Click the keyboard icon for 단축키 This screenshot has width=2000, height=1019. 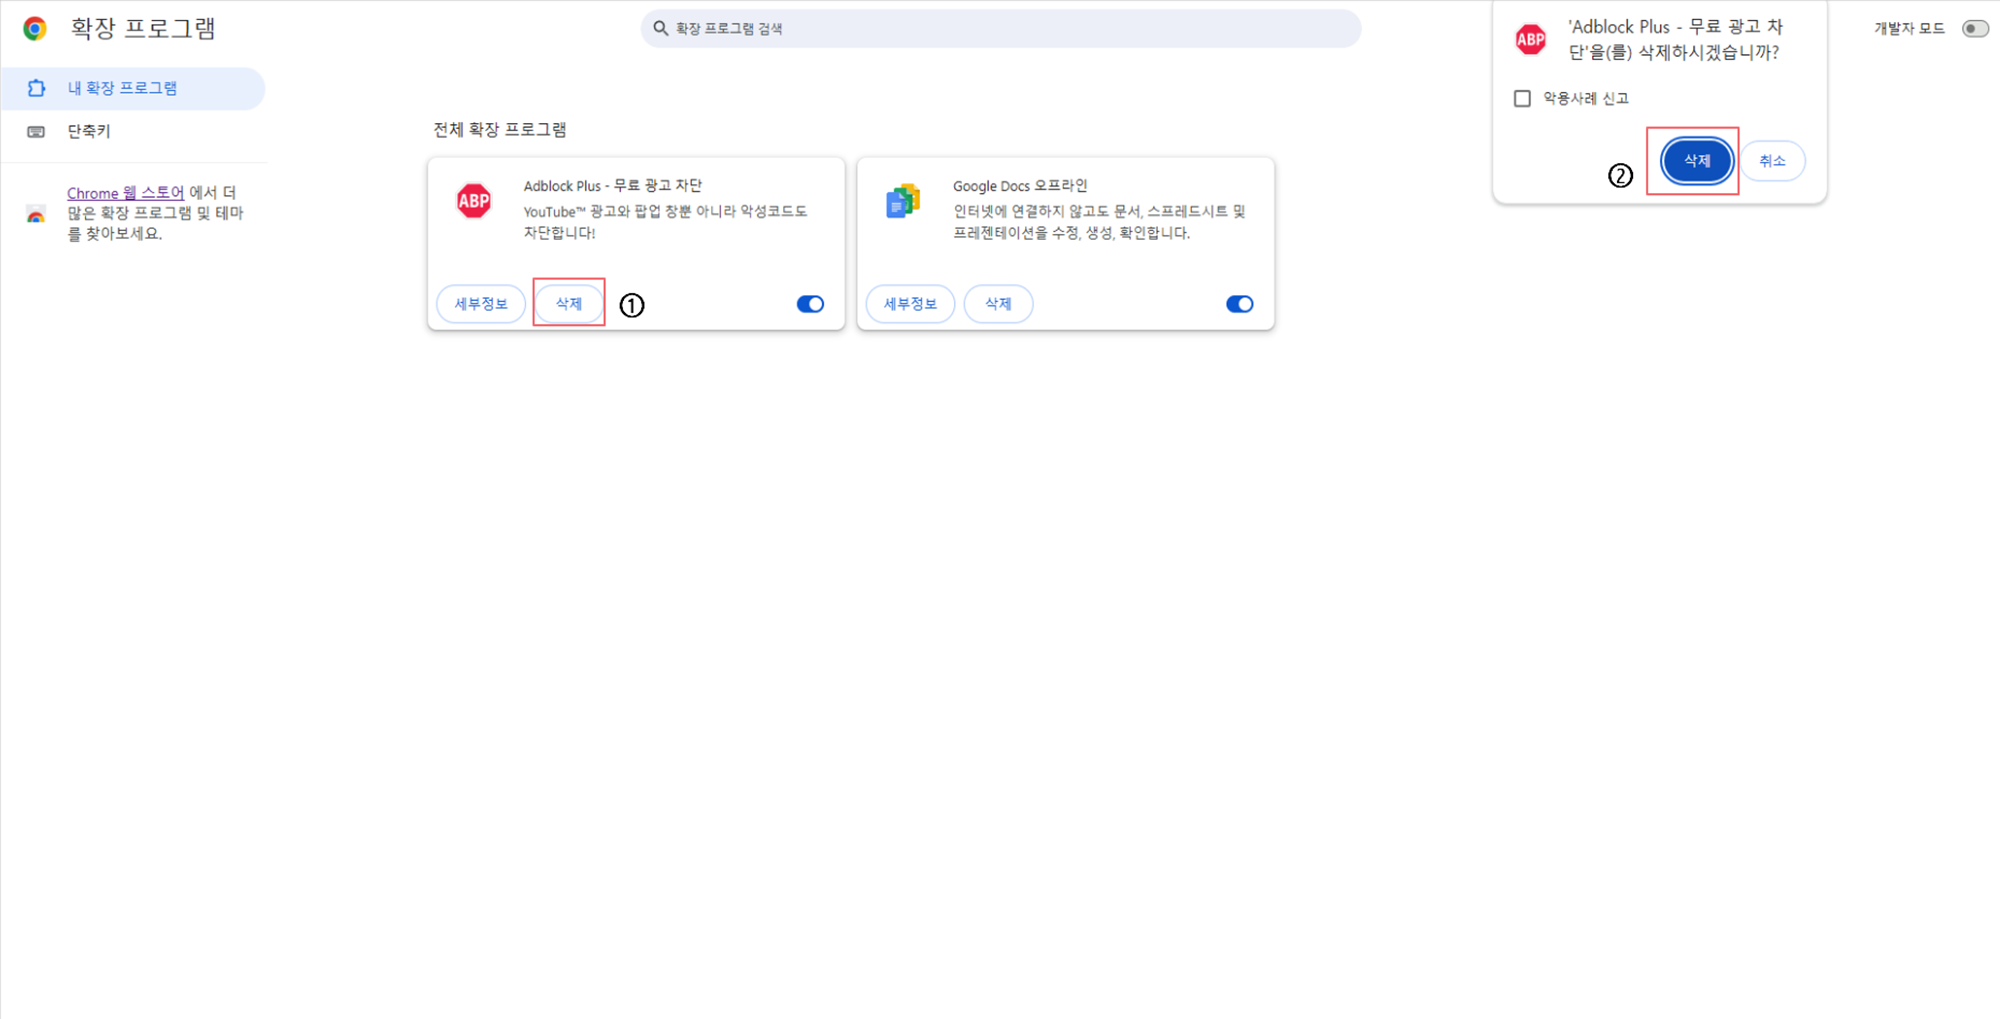[37, 132]
